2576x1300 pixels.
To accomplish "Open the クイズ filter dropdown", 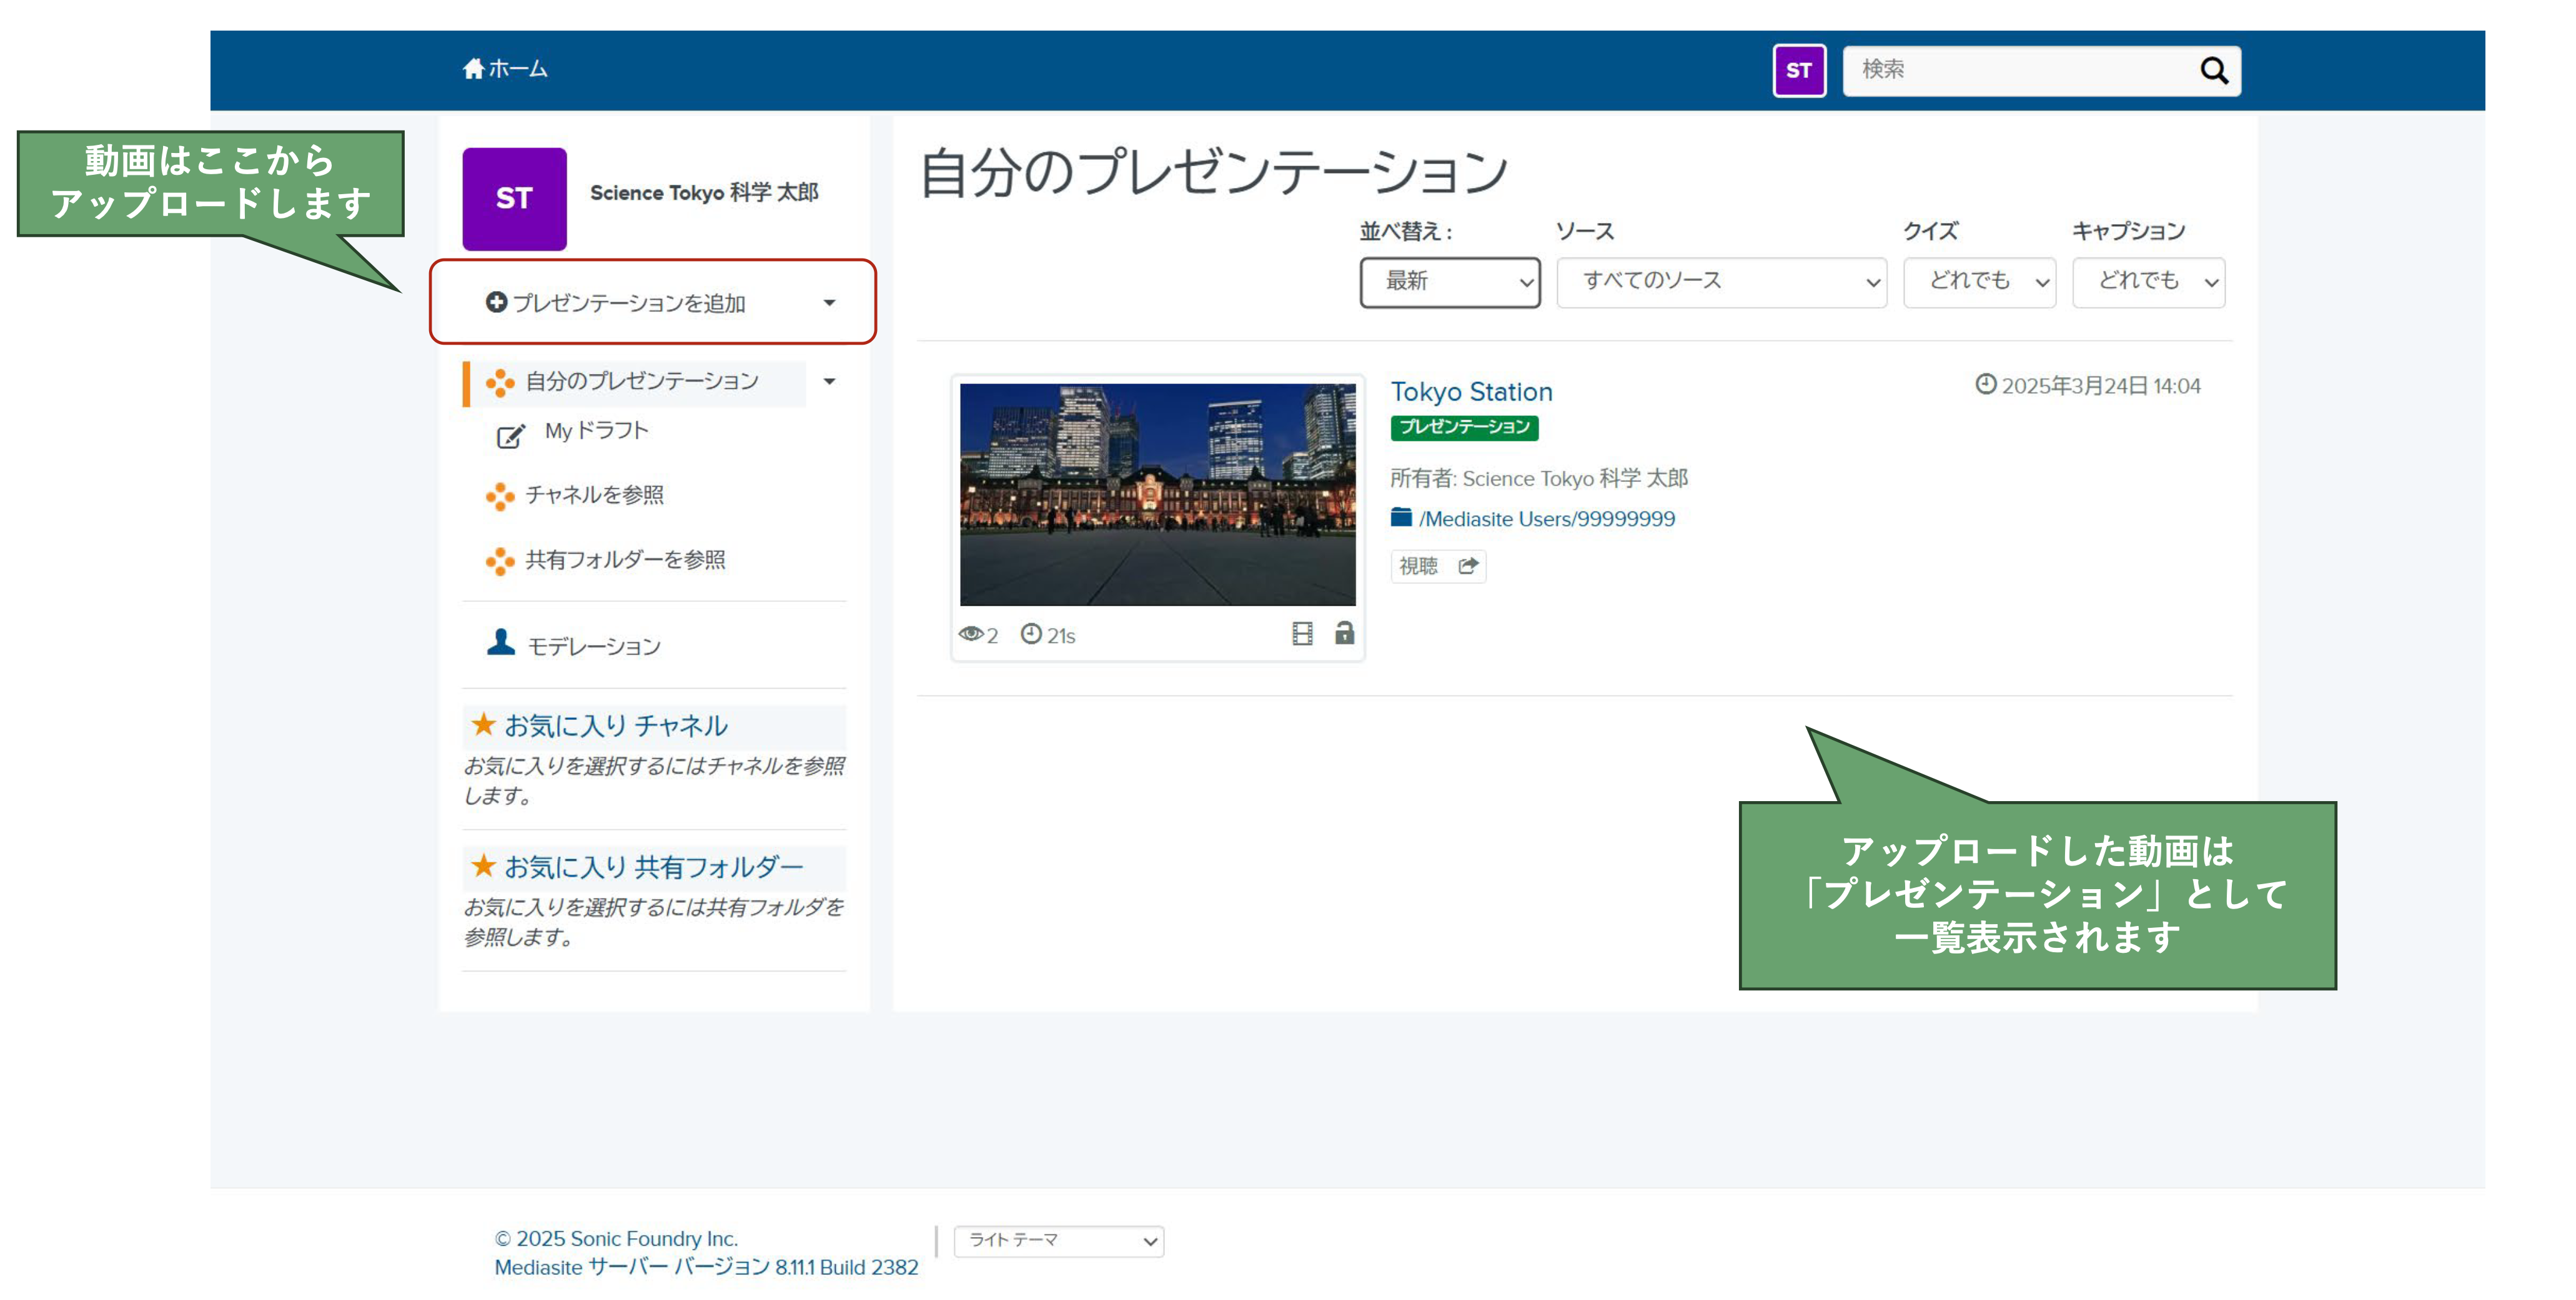I will pyautogui.click(x=1979, y=282).
